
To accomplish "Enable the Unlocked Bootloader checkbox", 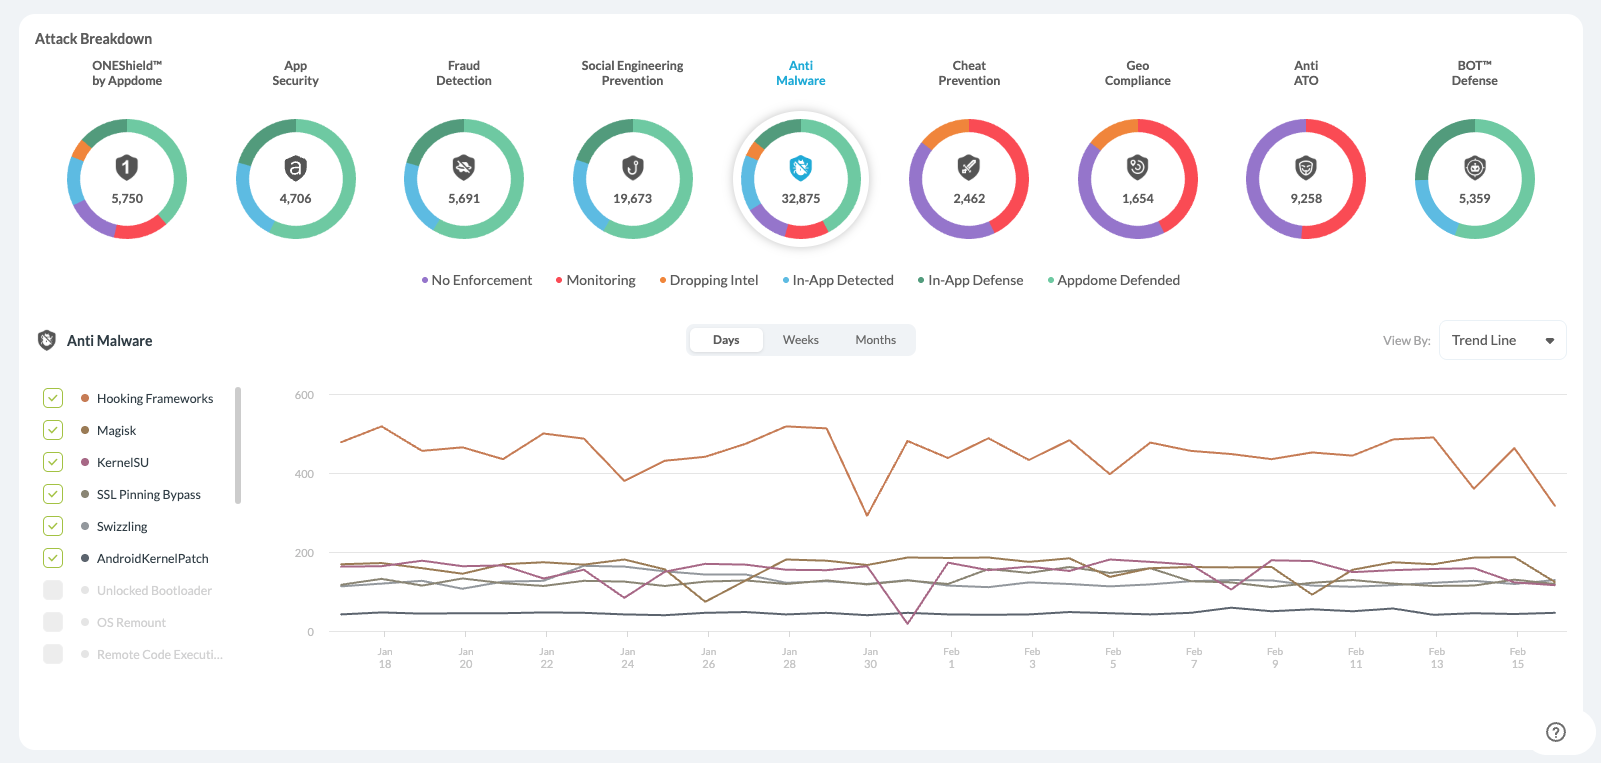I will pyautogui.click(x=53, y=590).
